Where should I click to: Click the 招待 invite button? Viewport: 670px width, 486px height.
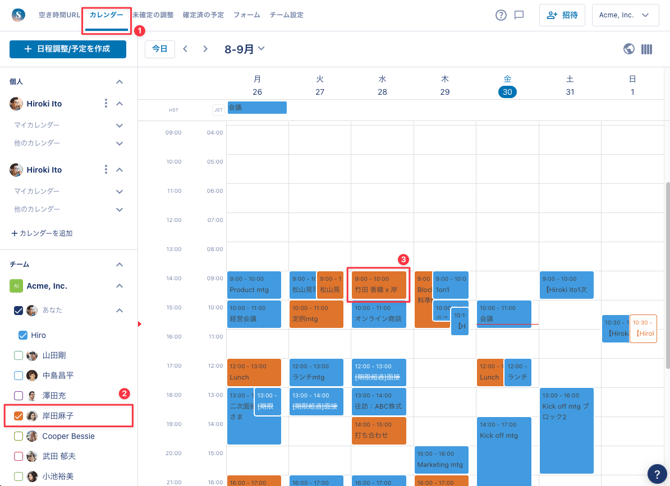coord(562,15)
